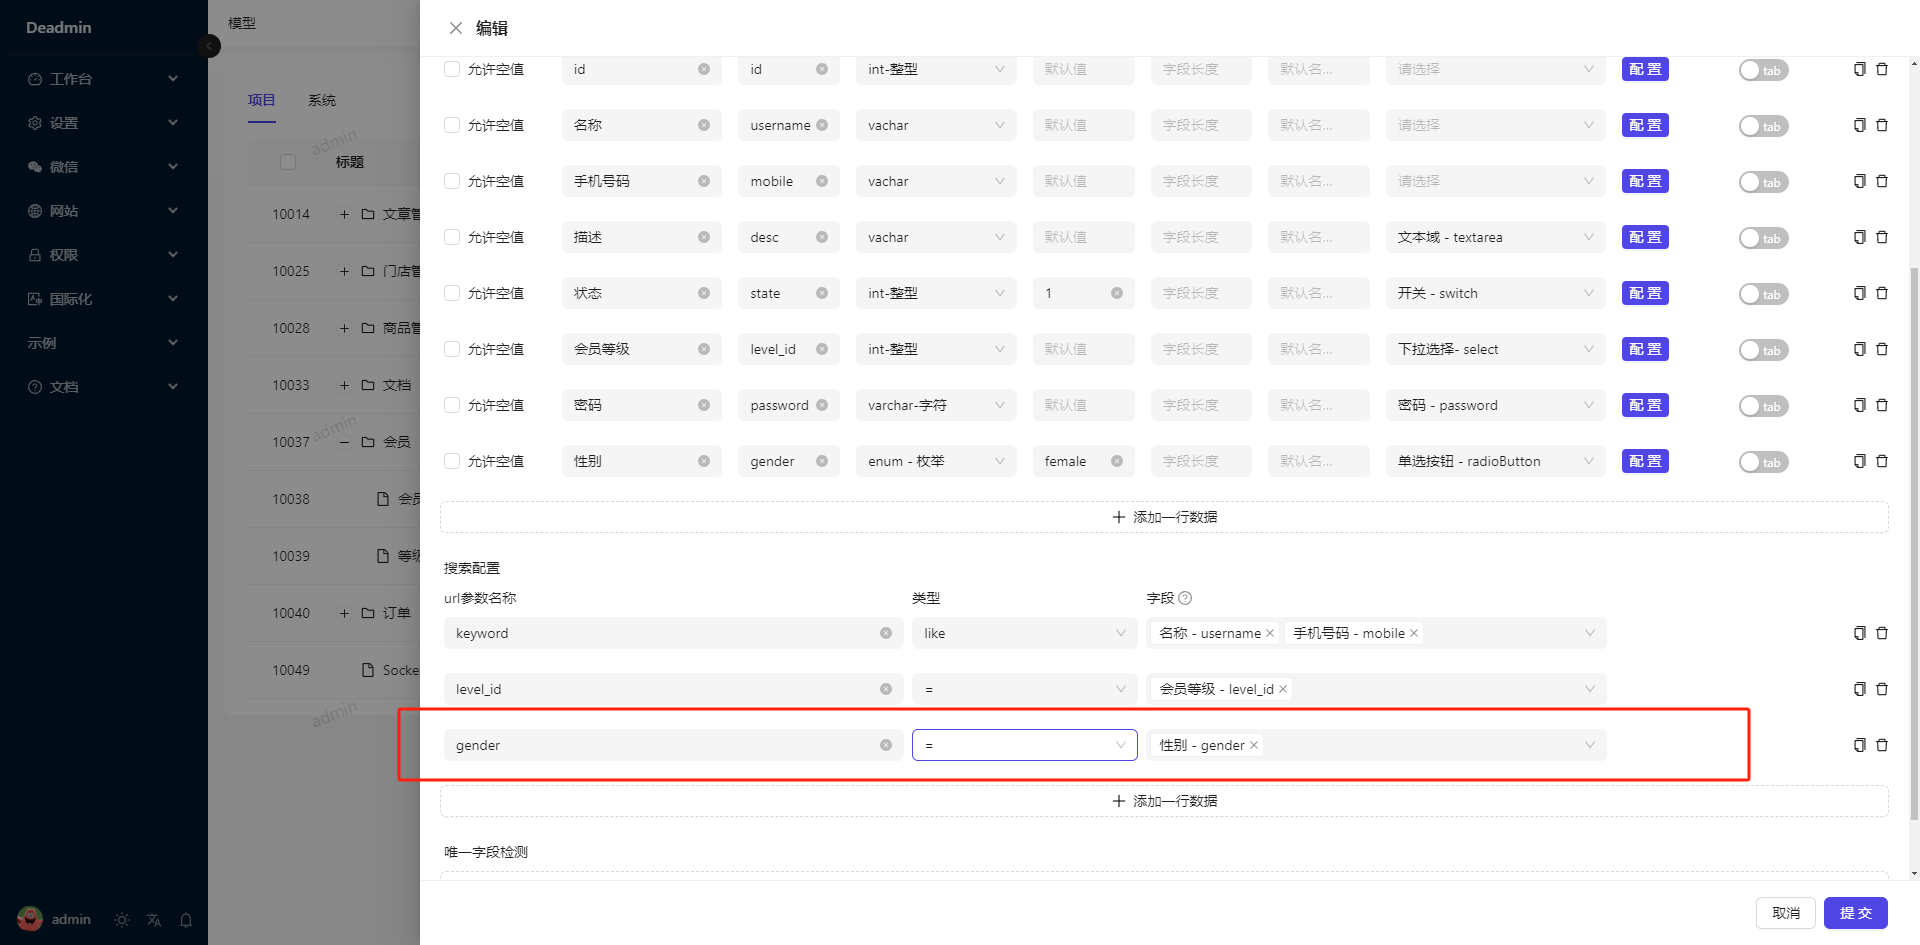Clear the keyword url parameter input
Screen dimensions: 1920x945
pos(886,633)
